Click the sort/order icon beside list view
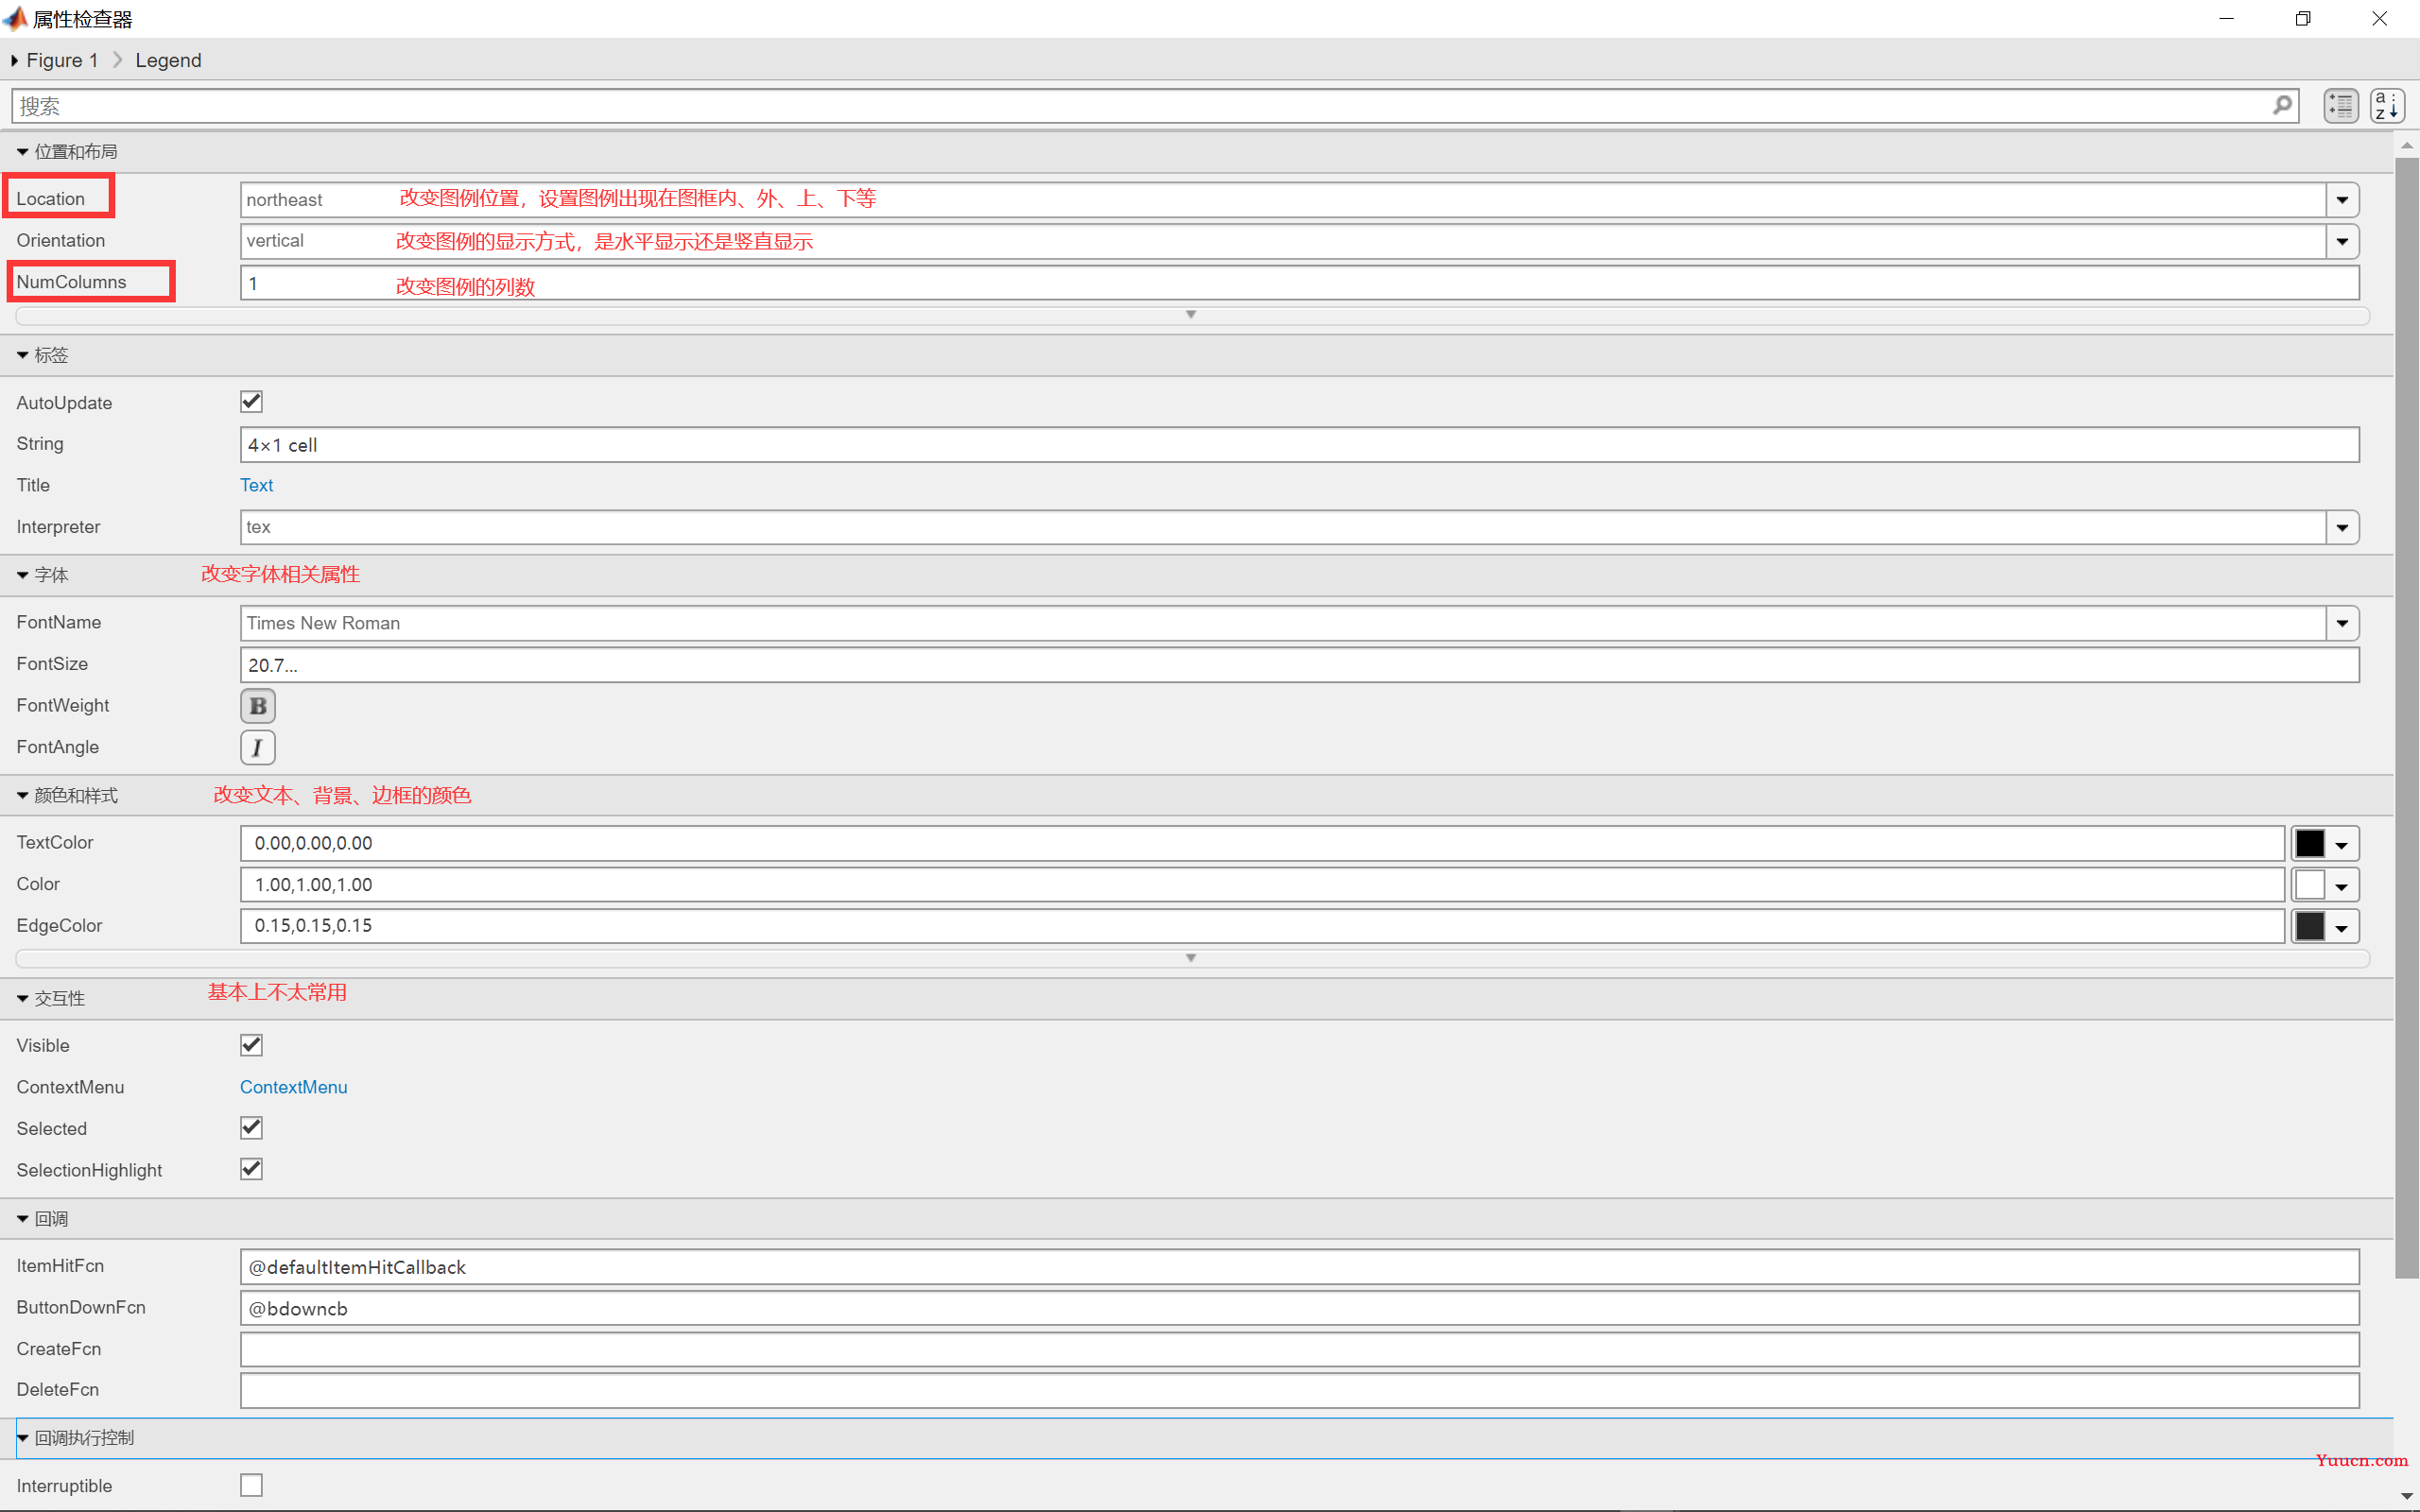This screenshot has width=2420, height=1512. 2389,105
